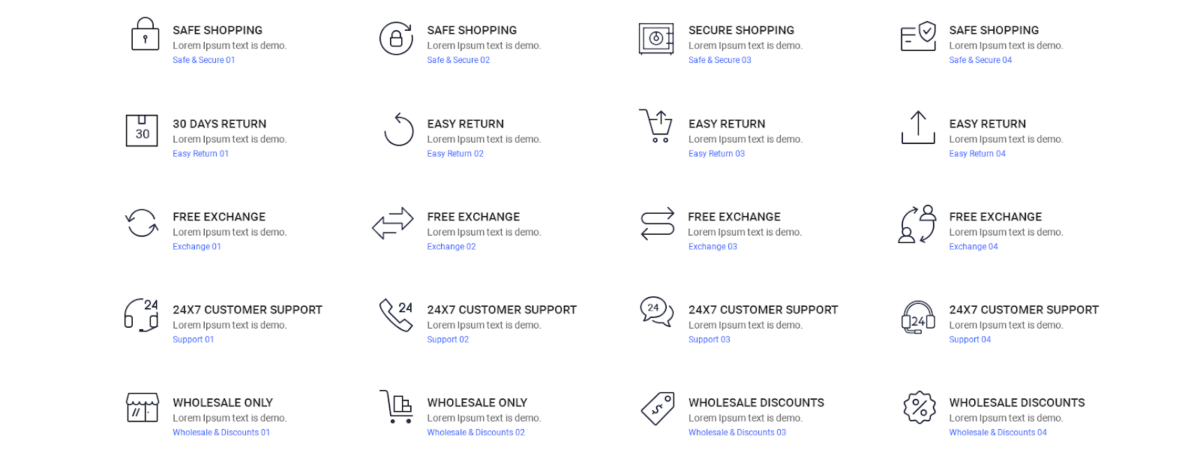Click the double arrows Free Exchange icon
This screenshot has width=1200, height=450.
pyautogui.click(x=392, y=223)
